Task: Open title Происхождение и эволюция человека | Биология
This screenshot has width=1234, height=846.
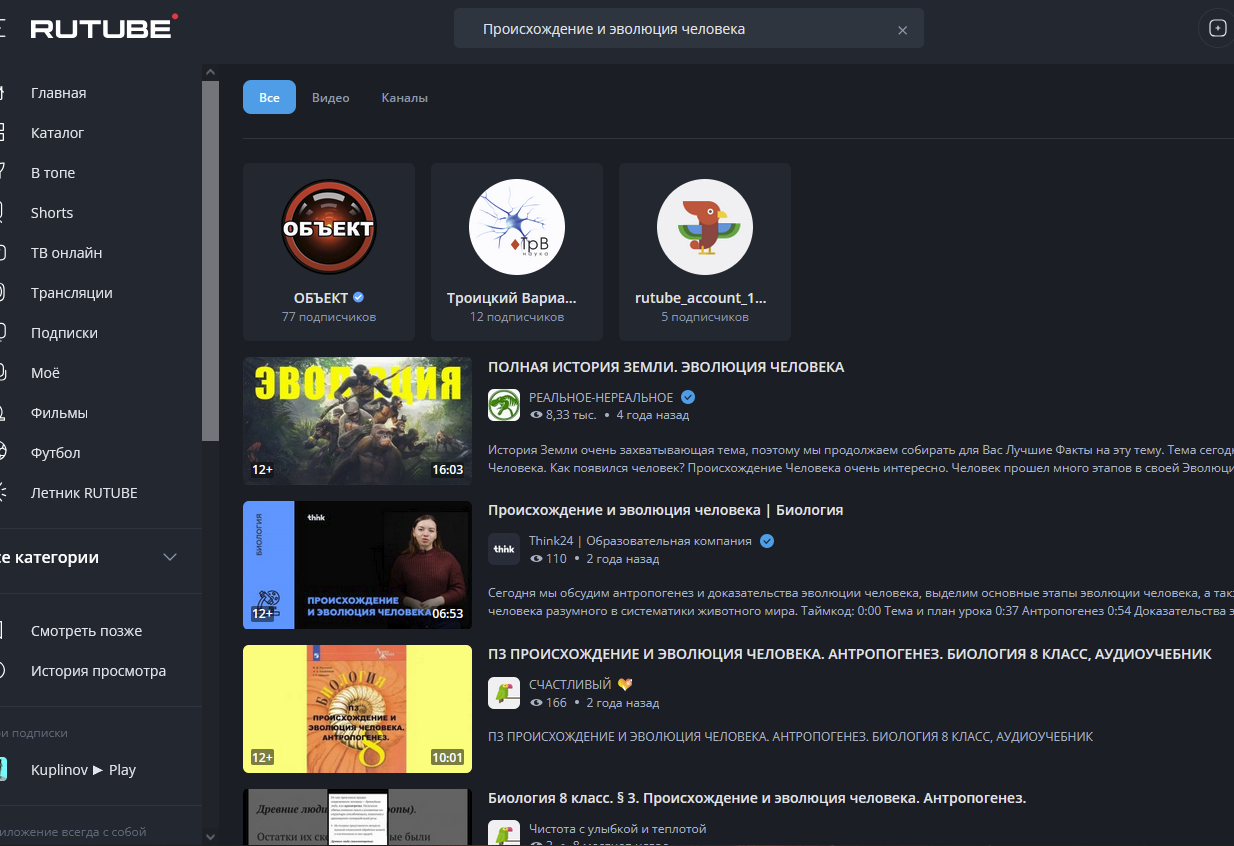Action: pyautogui.click(x=665, y=510)
